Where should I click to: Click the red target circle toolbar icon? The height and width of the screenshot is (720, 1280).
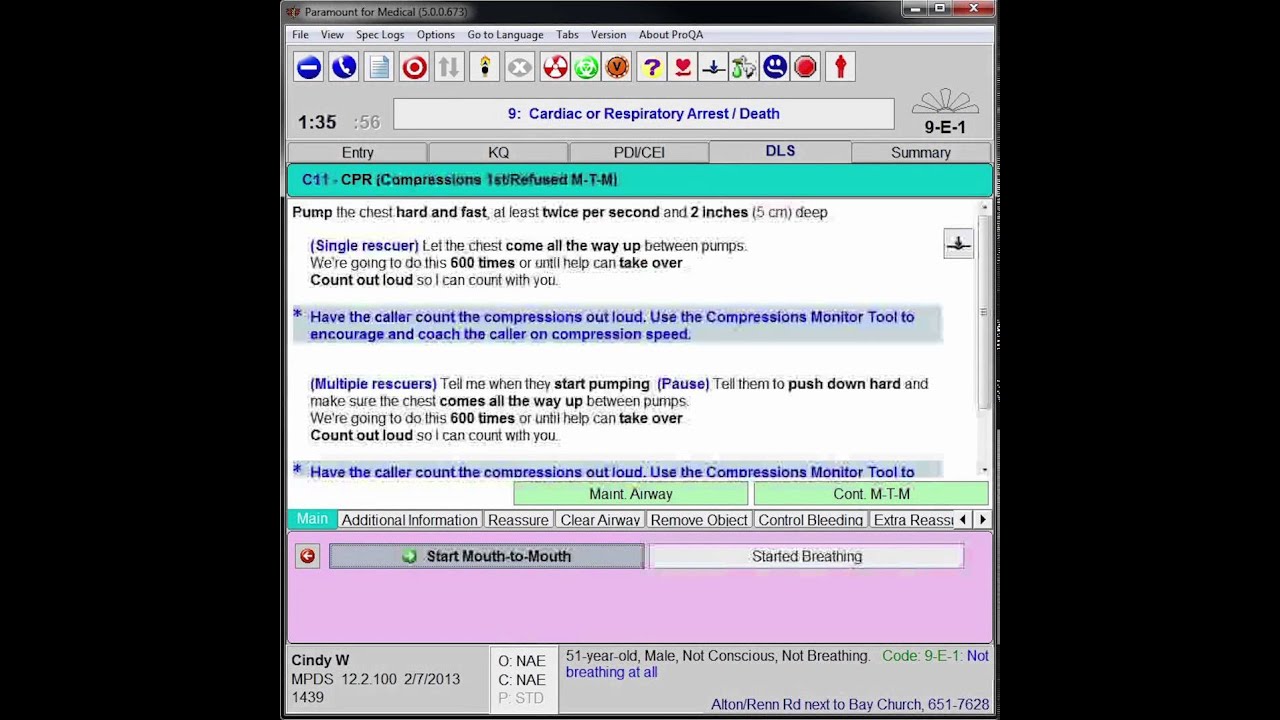(414, 67)
